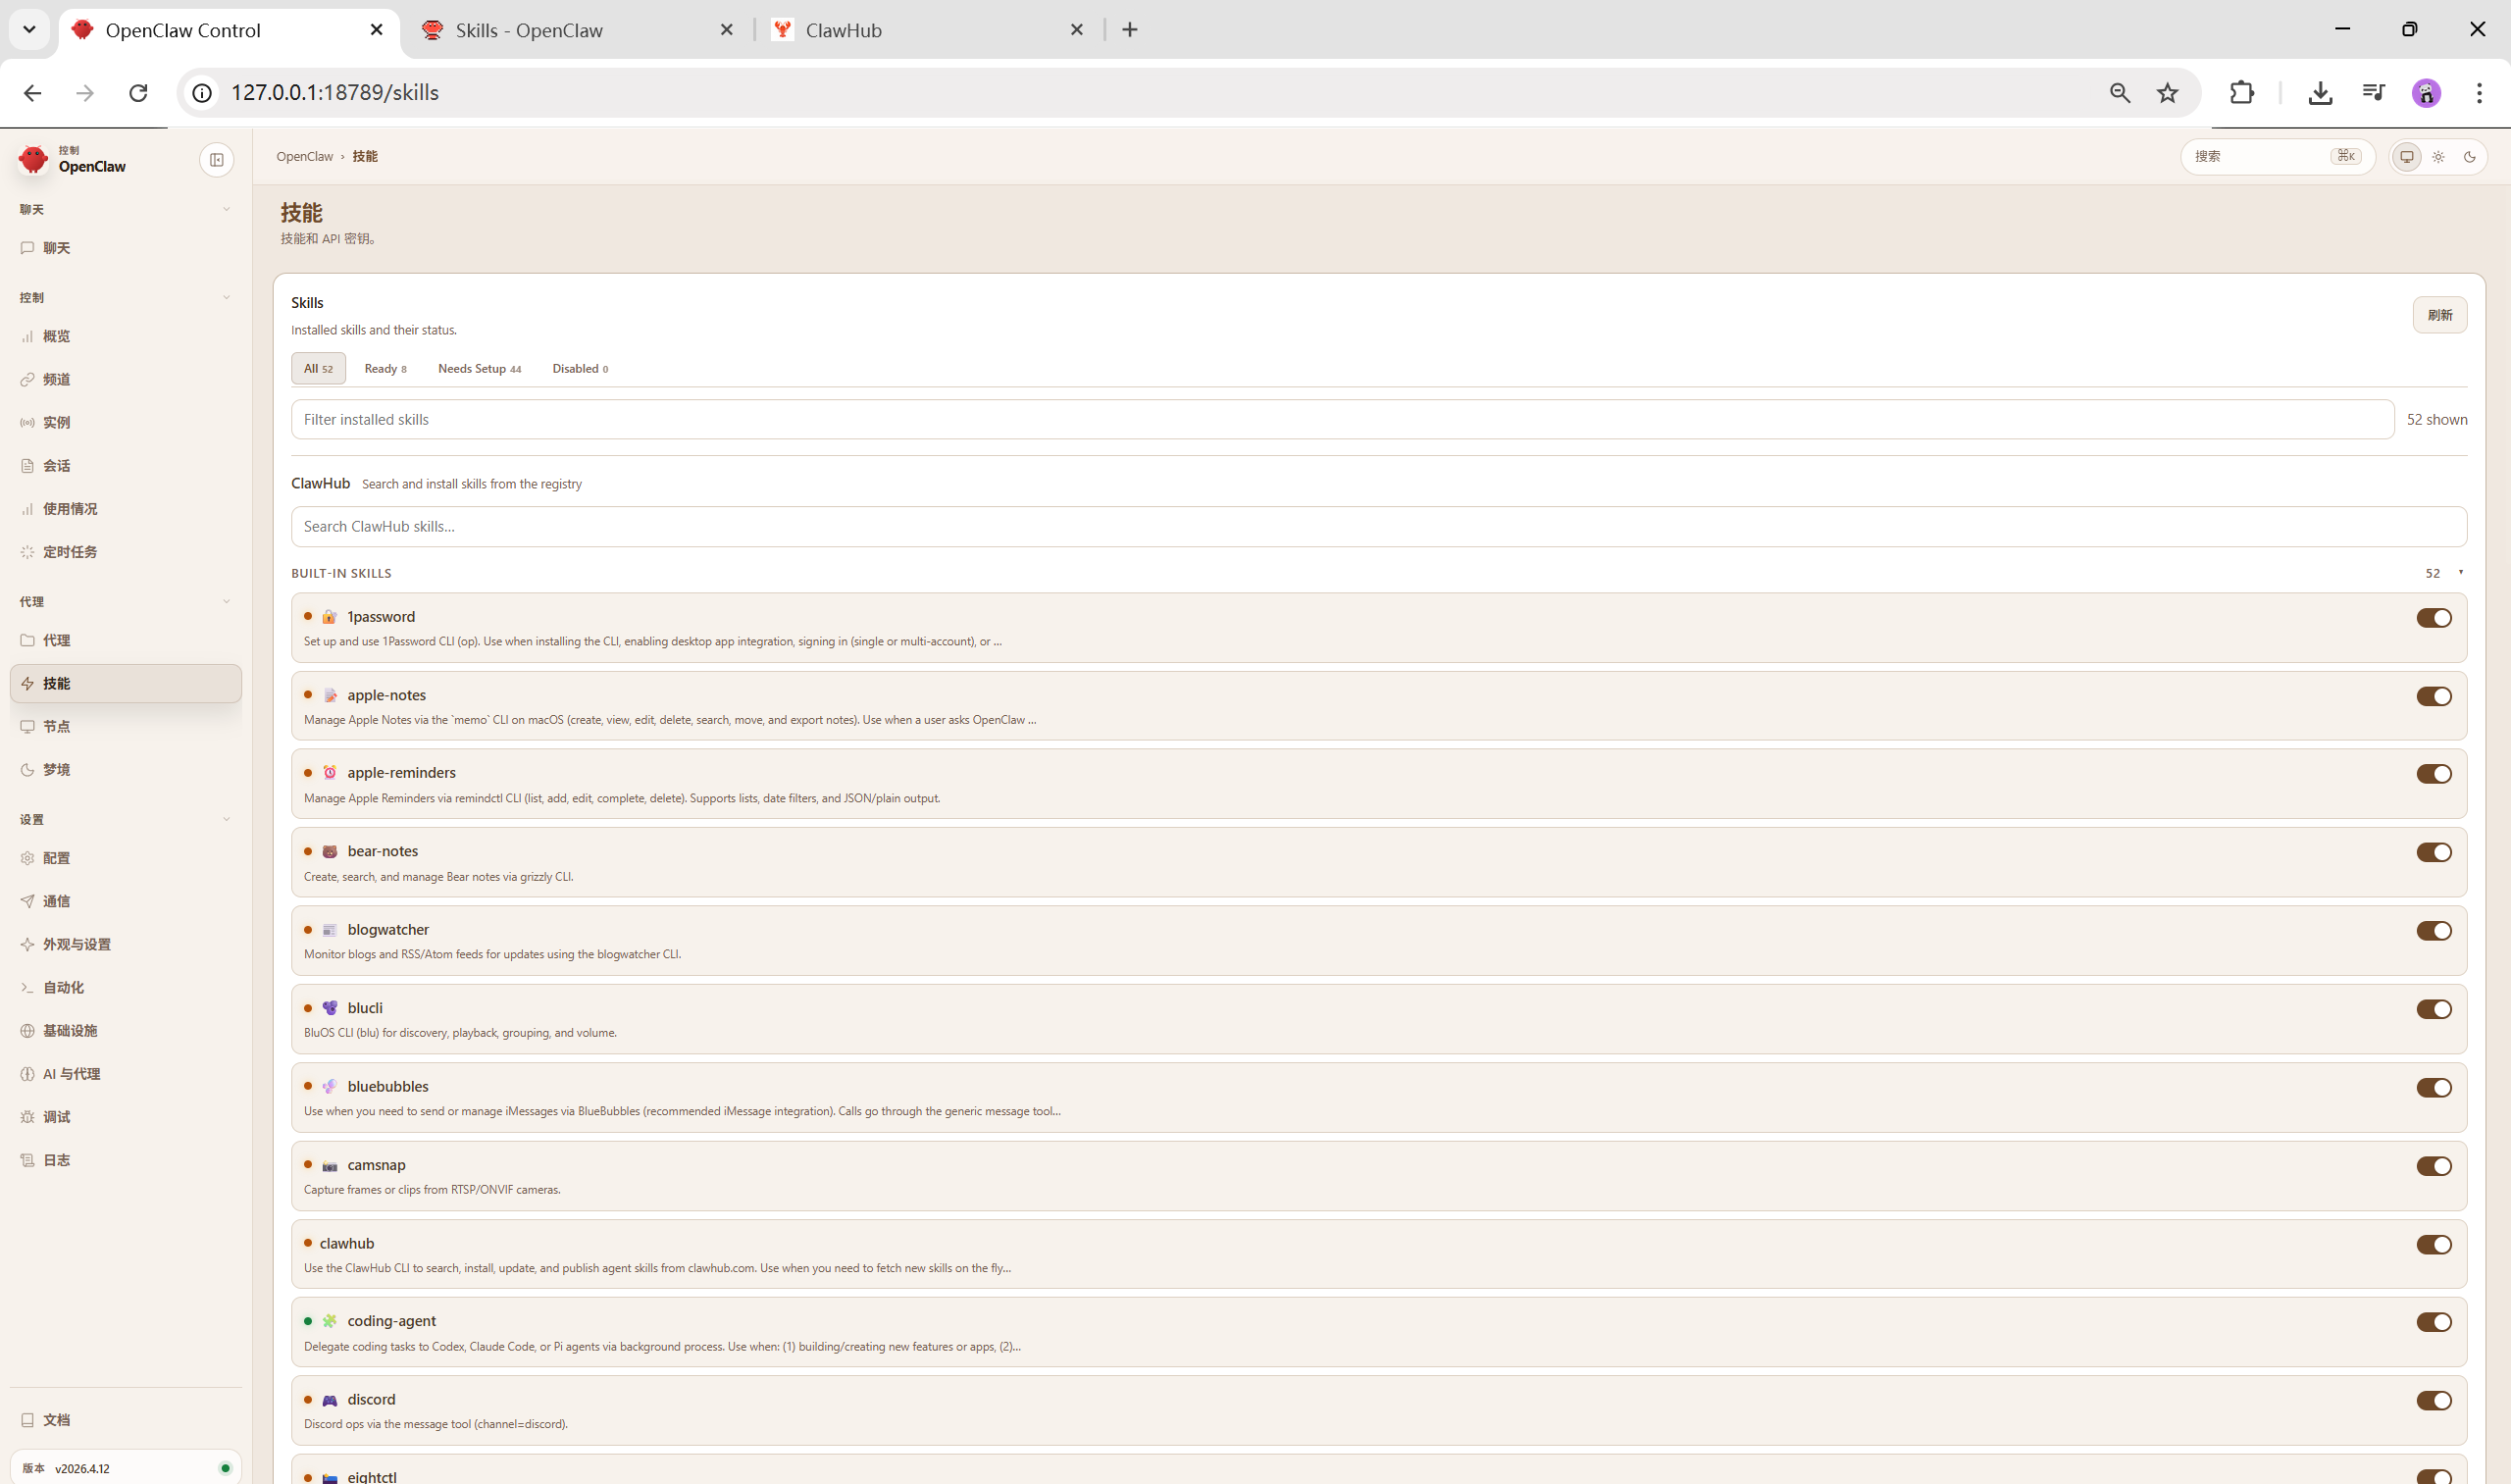Bookmark this page with star icon

pyautogui.click(x=2166, y=93)
